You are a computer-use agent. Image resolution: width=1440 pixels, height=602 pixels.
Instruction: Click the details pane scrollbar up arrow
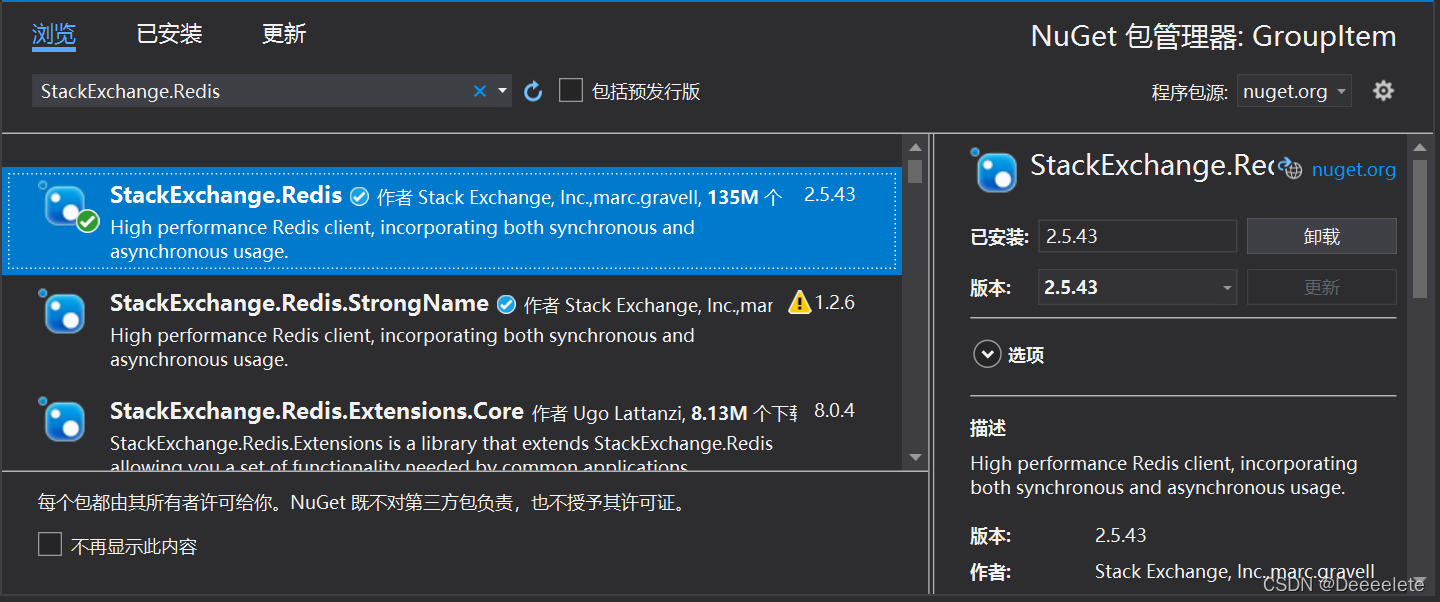[x=1420, y=148]
